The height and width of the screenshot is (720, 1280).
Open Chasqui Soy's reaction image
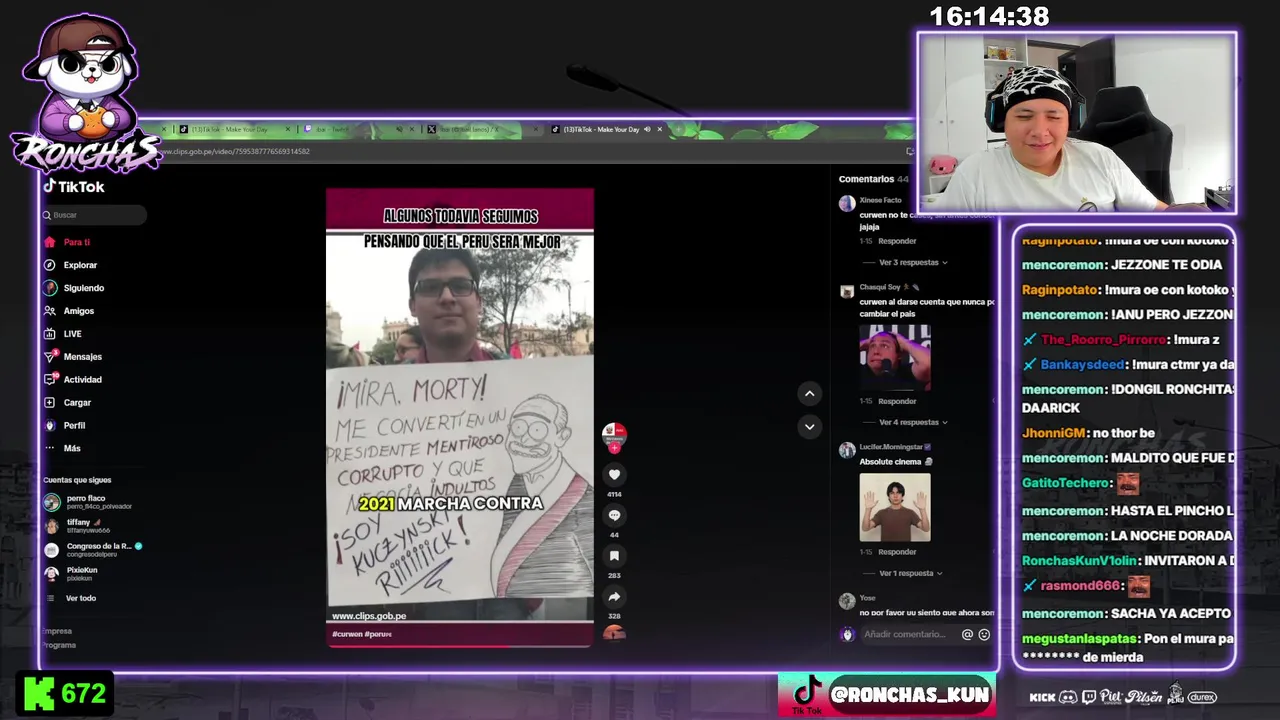point(895,358)
